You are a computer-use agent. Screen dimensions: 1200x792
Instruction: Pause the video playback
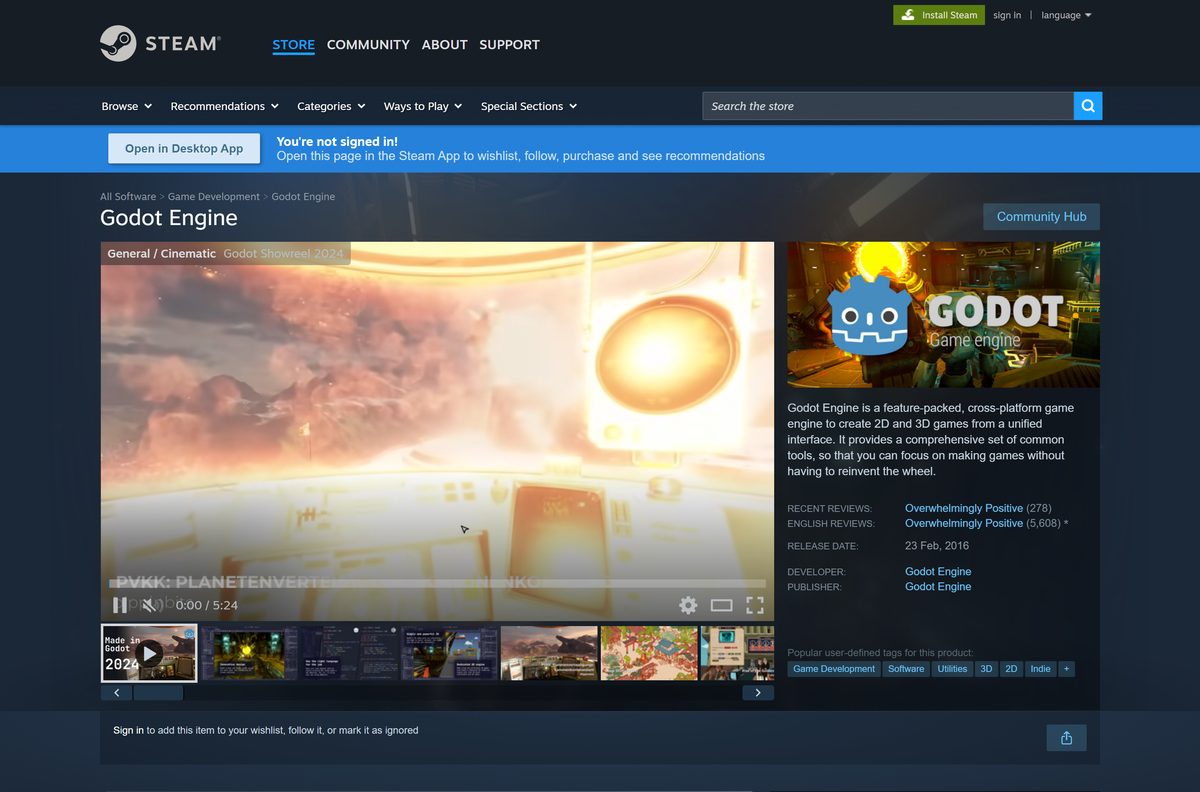tap(120, 605)
